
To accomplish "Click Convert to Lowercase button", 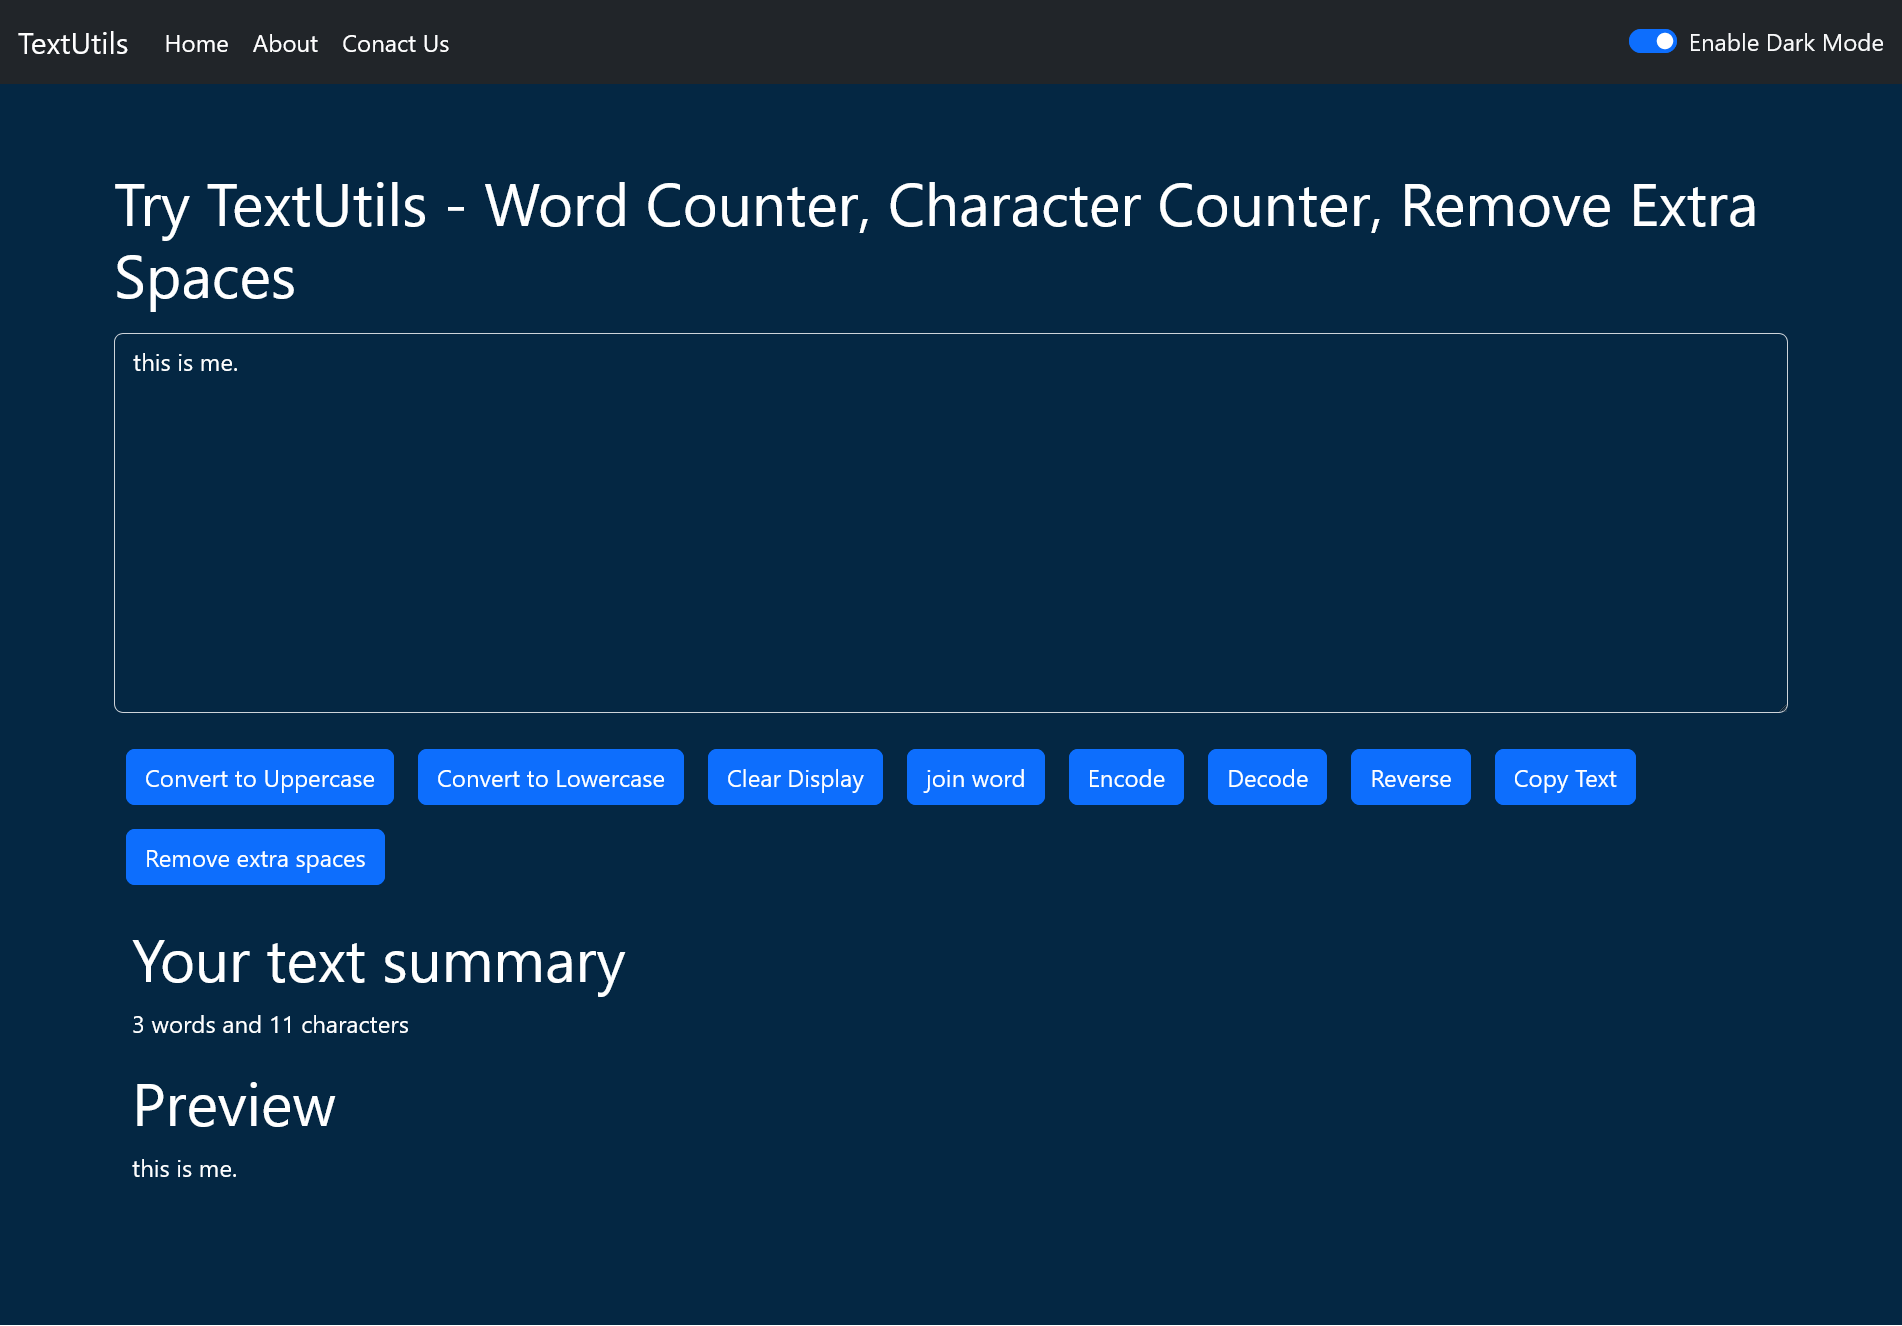I will click(x=551, y=777).
